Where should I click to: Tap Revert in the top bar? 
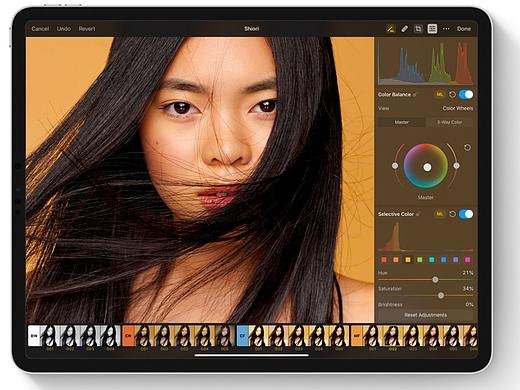tap(87, 29)
